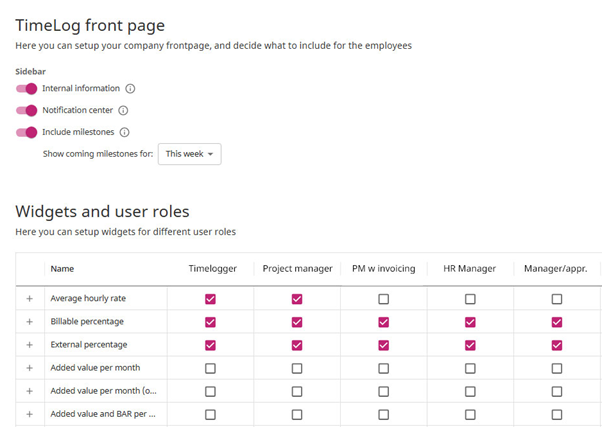The width and height of the screenshot is (602, 427).
Task: Click the Name column header
Action: [62, 269]
